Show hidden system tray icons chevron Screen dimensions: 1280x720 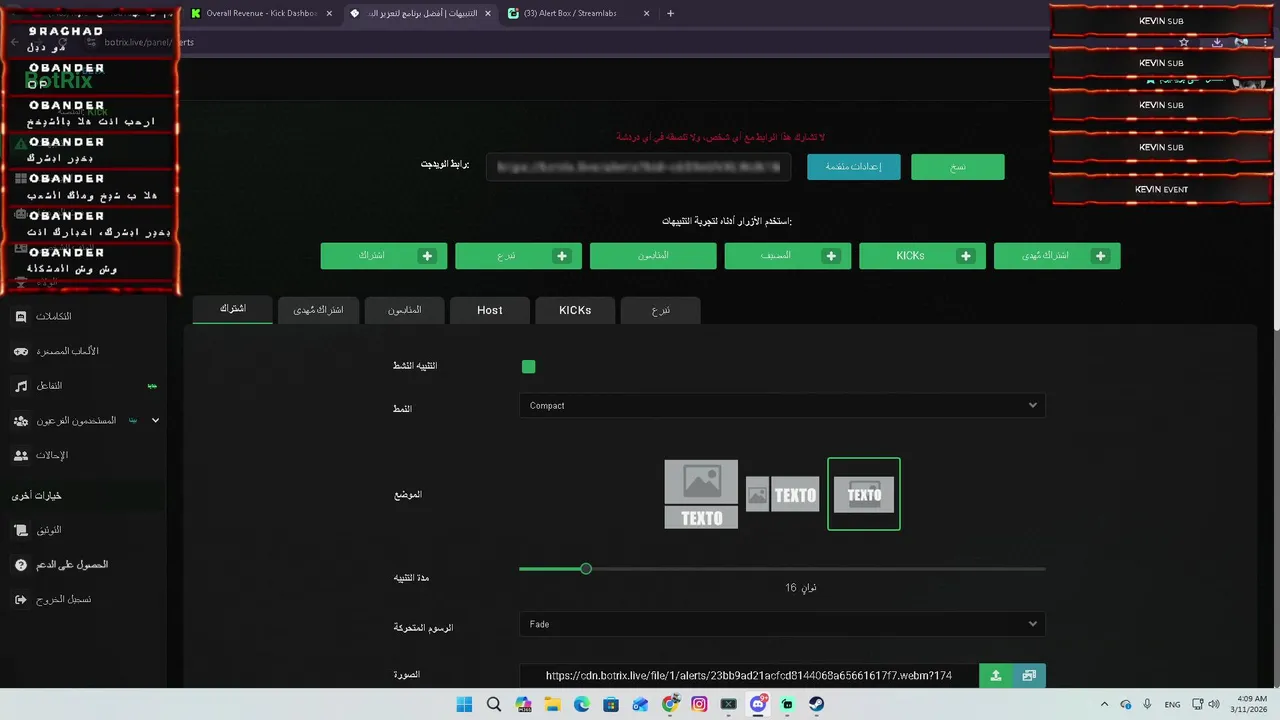[1104, 705]
